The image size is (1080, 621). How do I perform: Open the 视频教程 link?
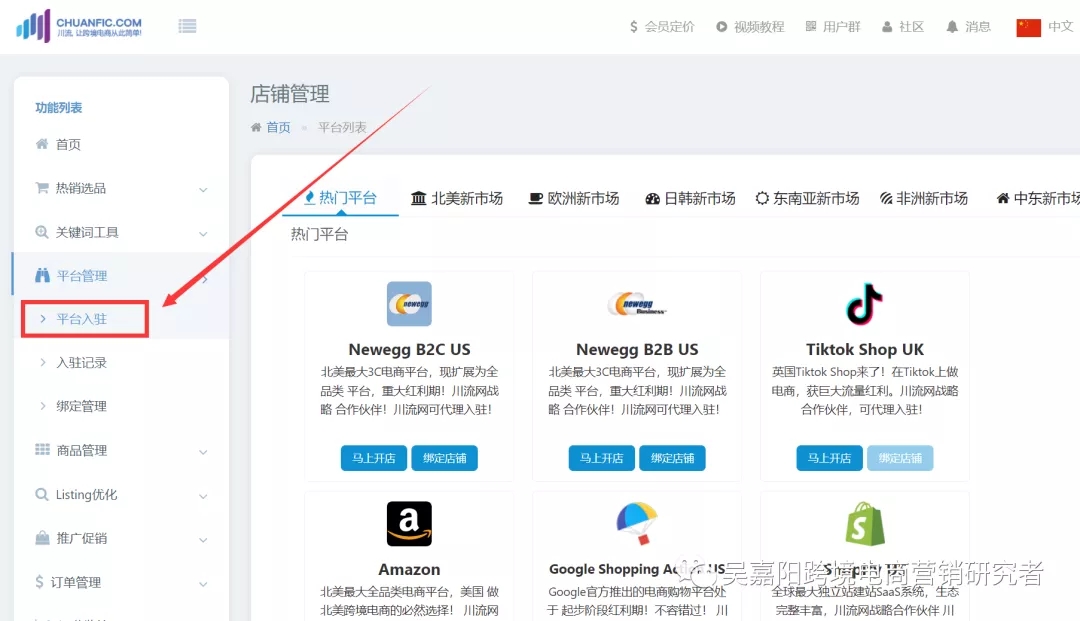coord(758,27)
